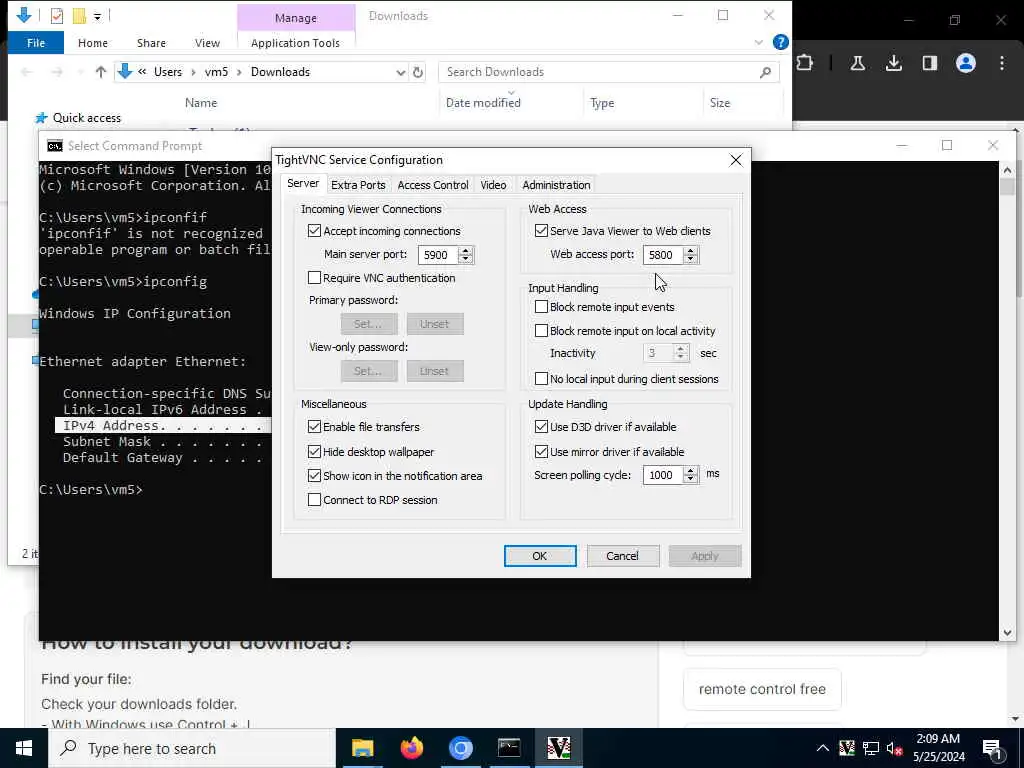Click Refresh button in Explorer address bar
The height and width of the screenshot is (768, 1024).
418,72
